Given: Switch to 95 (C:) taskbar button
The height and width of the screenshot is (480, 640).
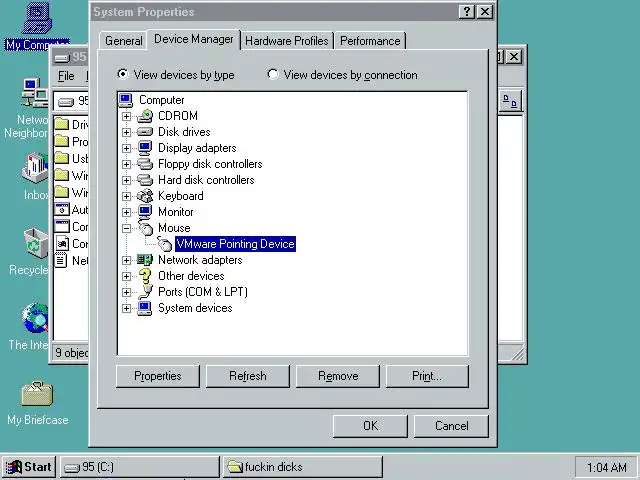Looking at the screenshot, I should [x=140, y=467].
